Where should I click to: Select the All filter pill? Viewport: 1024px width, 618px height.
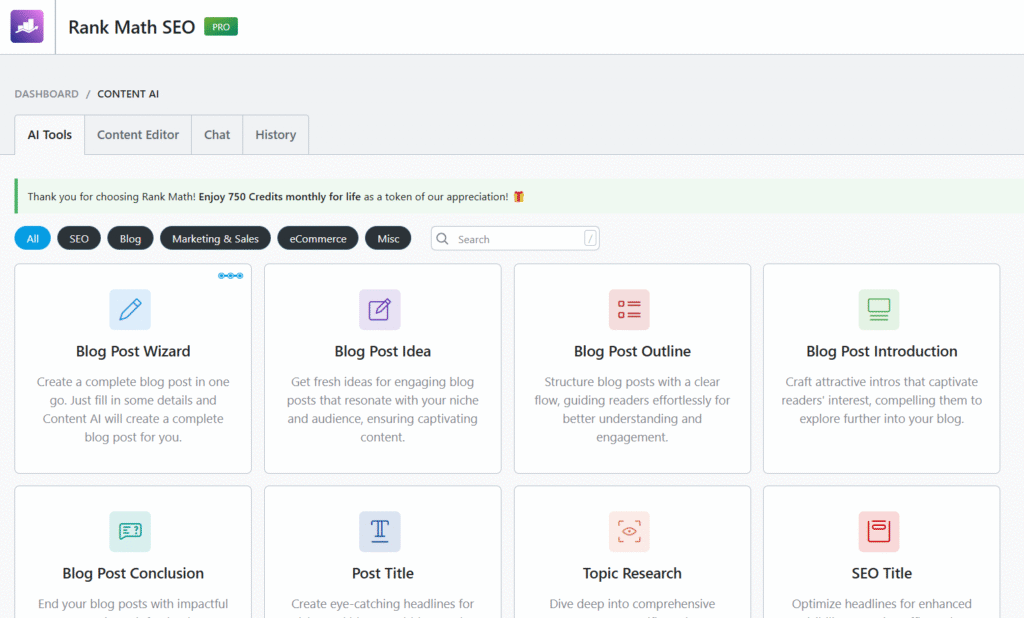pyautogui.click(x=33, y=238)
